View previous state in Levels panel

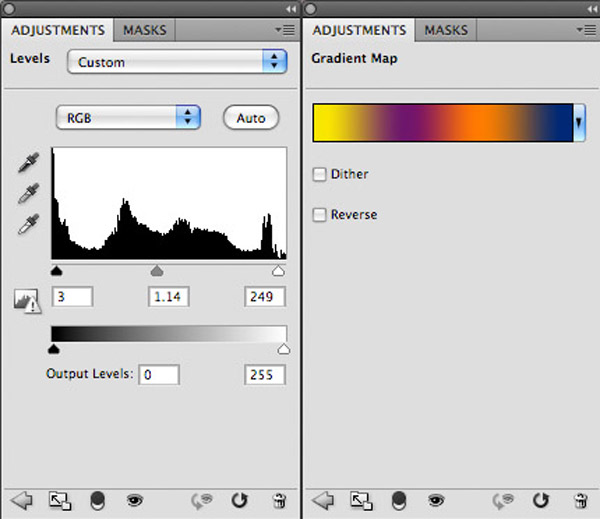point(202,501)
